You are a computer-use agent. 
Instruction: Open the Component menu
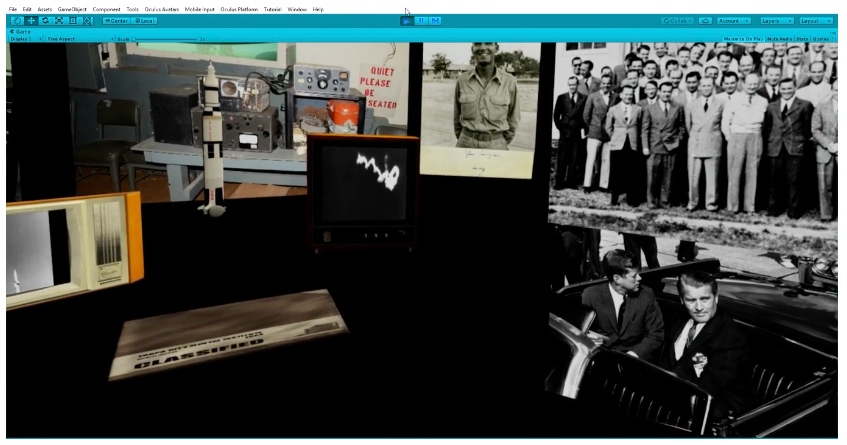[x=106, y=9]
